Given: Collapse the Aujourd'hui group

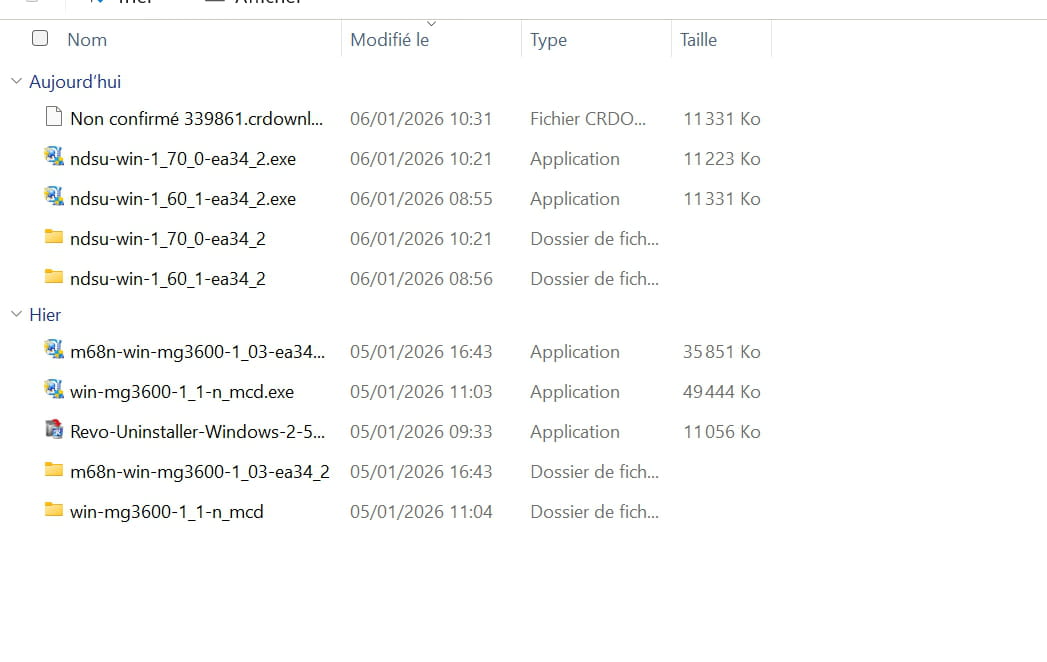Looking at the screenshot, I should click(16, 82).
